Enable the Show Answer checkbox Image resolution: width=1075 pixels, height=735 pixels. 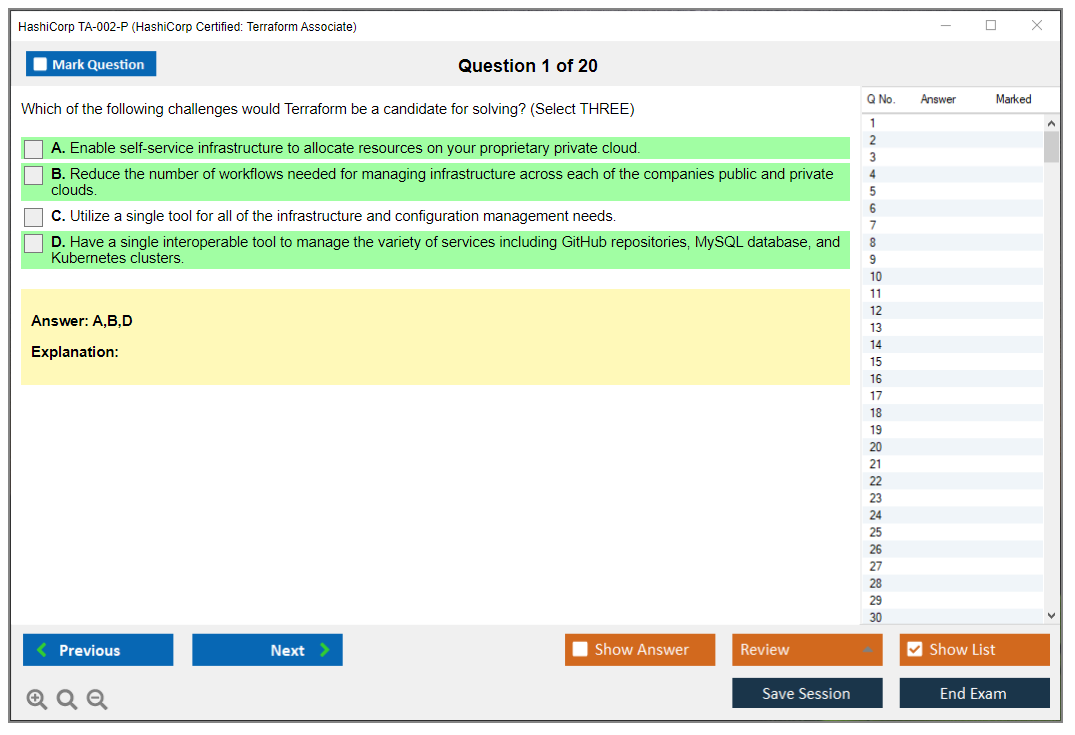pyautogui.click(x=580, y=650)
